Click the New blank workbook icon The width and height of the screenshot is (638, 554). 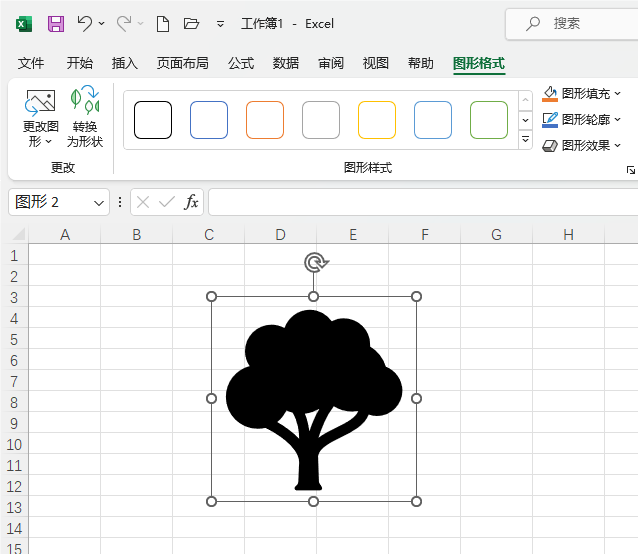[162, 23]
